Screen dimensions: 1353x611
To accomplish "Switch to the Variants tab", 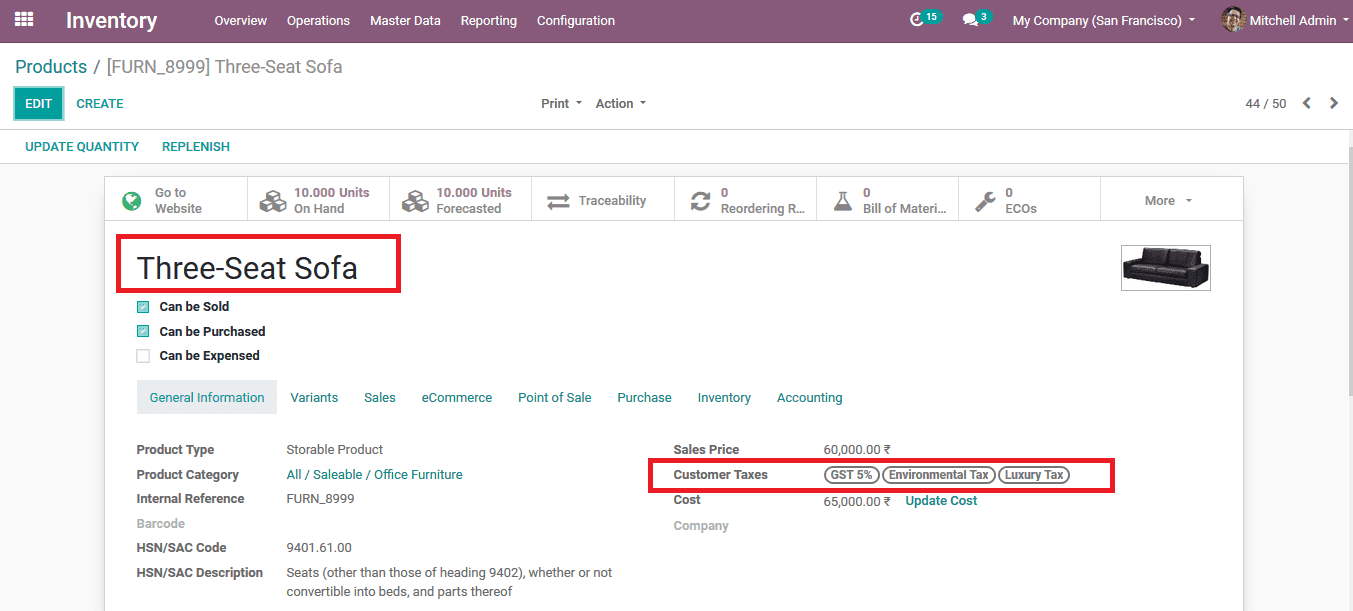I will tap(314, 397).
